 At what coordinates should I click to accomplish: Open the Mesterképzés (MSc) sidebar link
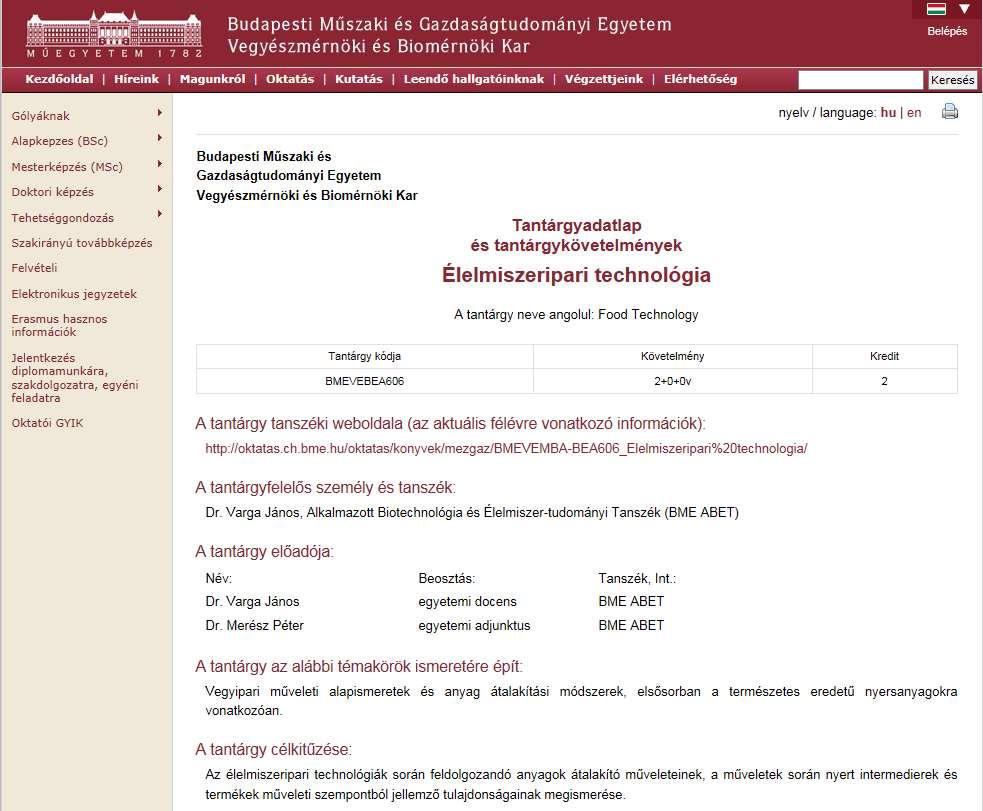[67, 167]
